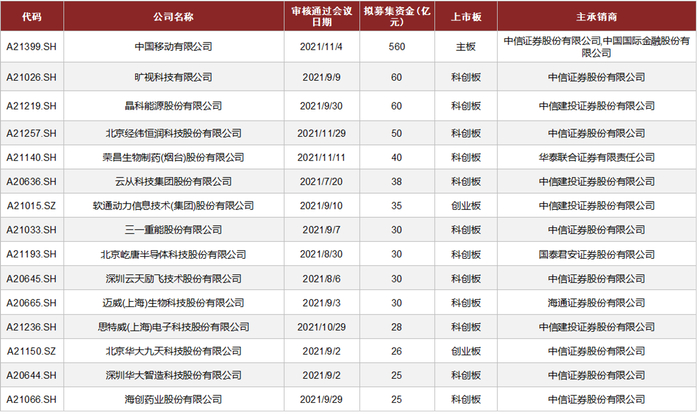Select code cell A21033.SH
Screen dimensions: 700x414
(32, 230)
